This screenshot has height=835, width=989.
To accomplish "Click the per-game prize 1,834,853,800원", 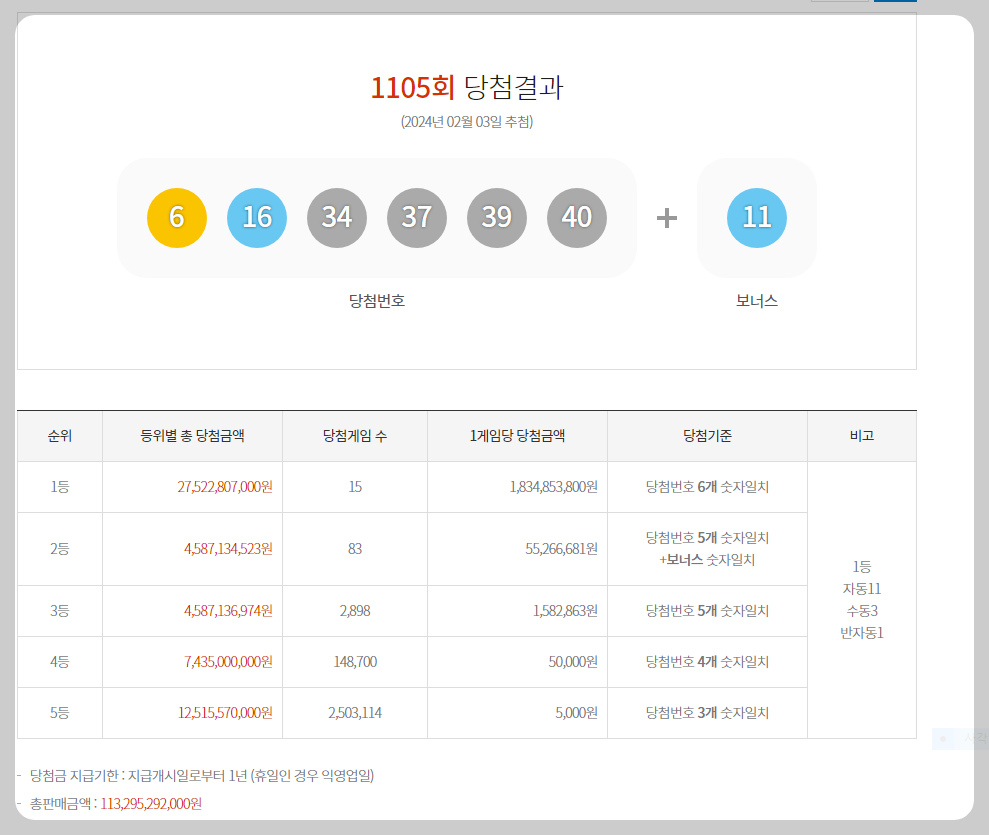I will 554,487.
